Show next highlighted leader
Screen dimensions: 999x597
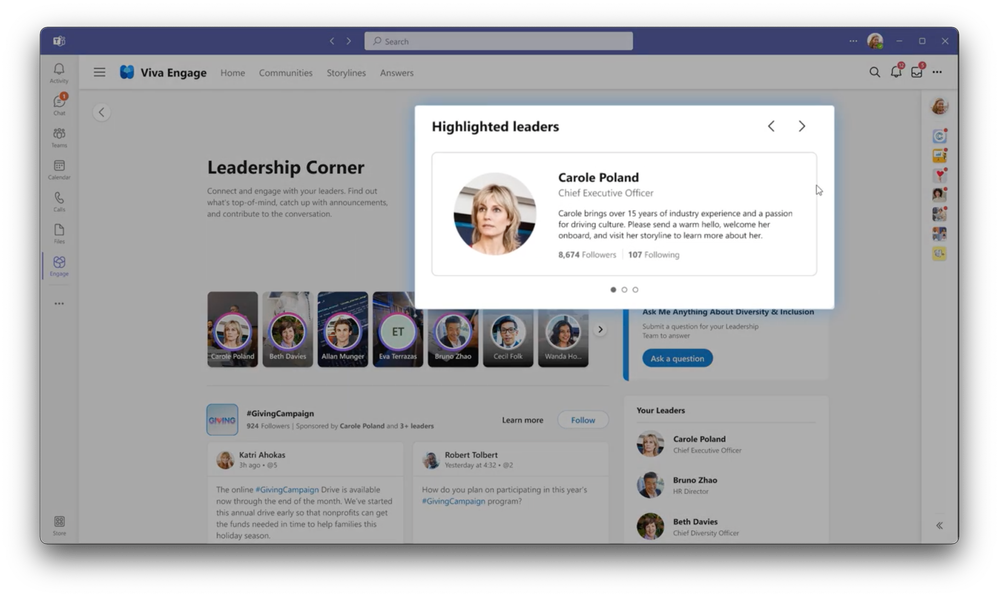pos(801,126)
